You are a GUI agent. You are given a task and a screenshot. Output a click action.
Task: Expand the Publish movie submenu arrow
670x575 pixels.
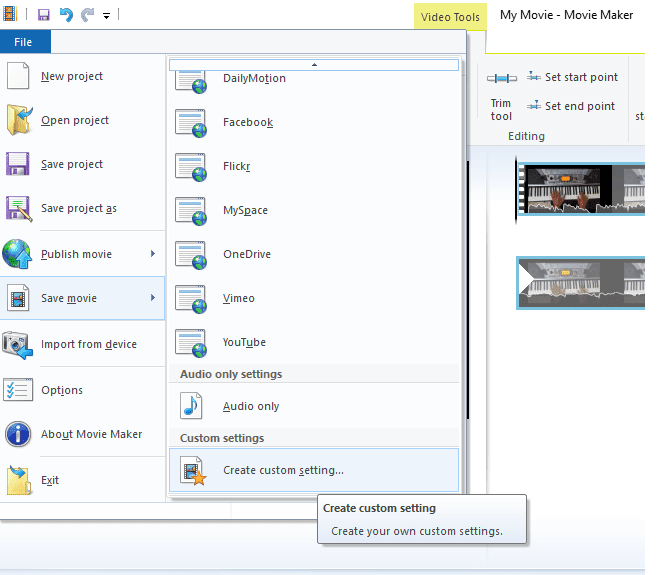pos(153,254)
